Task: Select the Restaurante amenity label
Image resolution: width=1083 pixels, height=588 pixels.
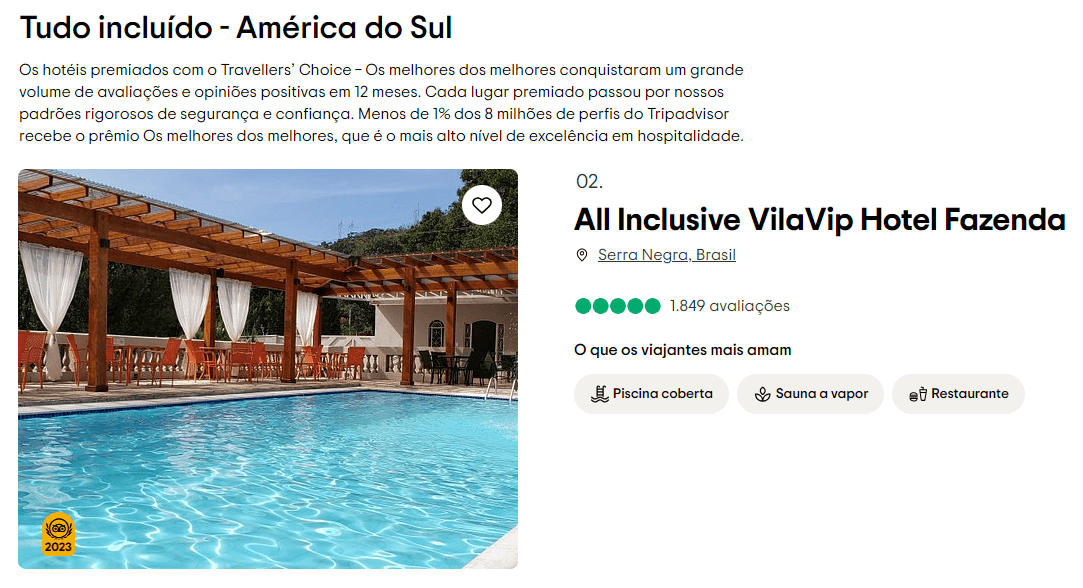Action: (969, 394)
